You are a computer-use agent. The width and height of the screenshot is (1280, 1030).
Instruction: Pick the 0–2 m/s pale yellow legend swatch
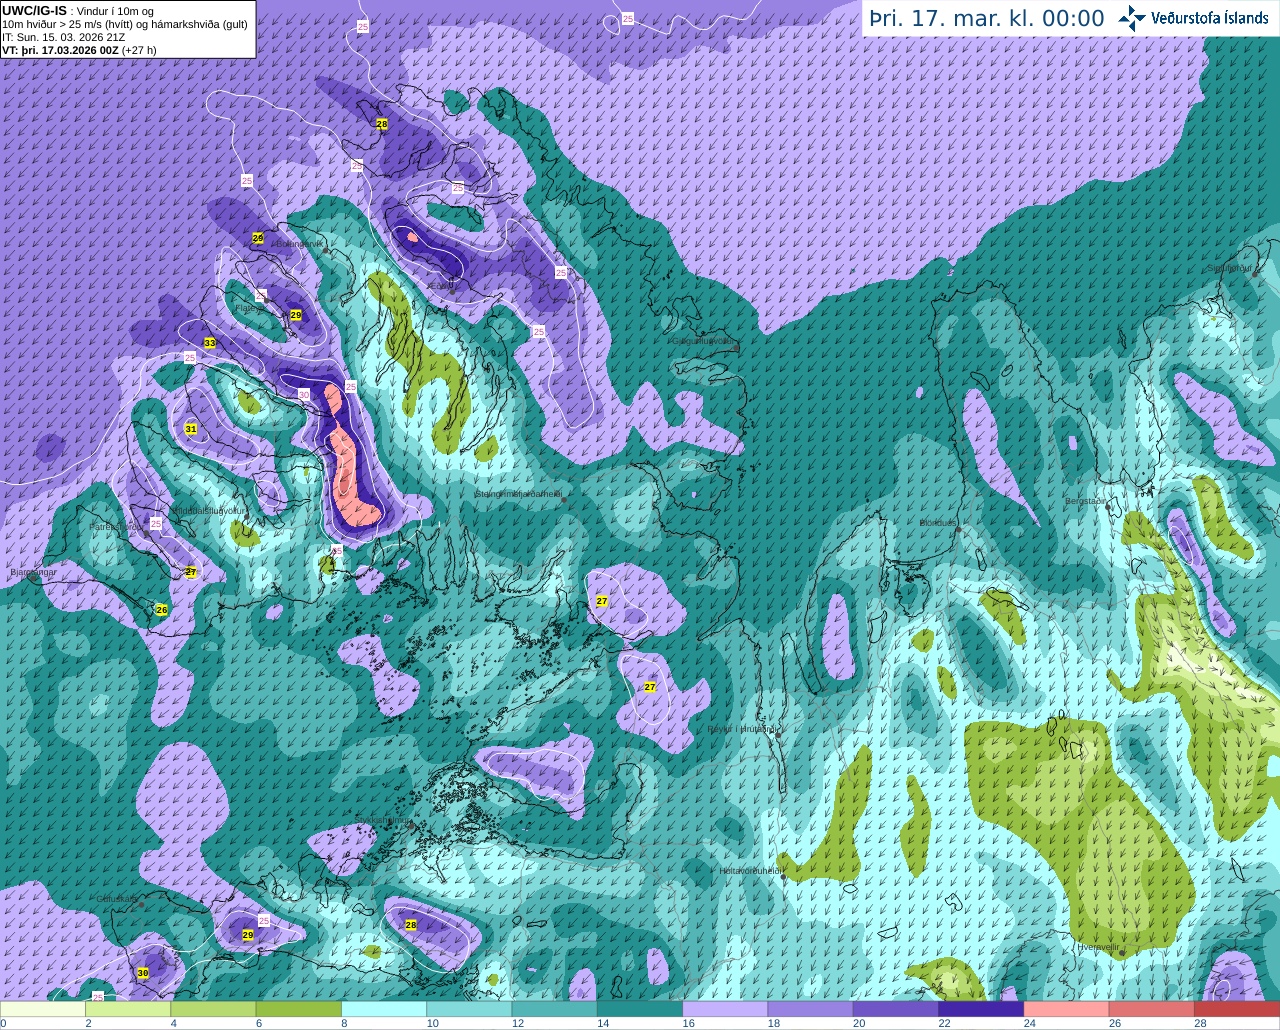(x=44, y=1009)
